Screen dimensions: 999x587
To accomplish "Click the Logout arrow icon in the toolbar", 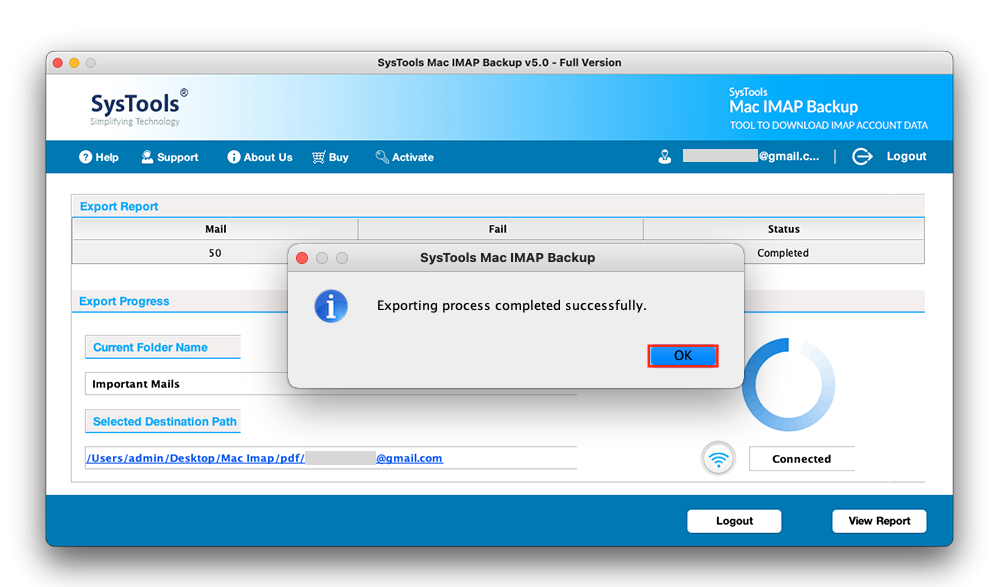I will [x=862, y=156].
